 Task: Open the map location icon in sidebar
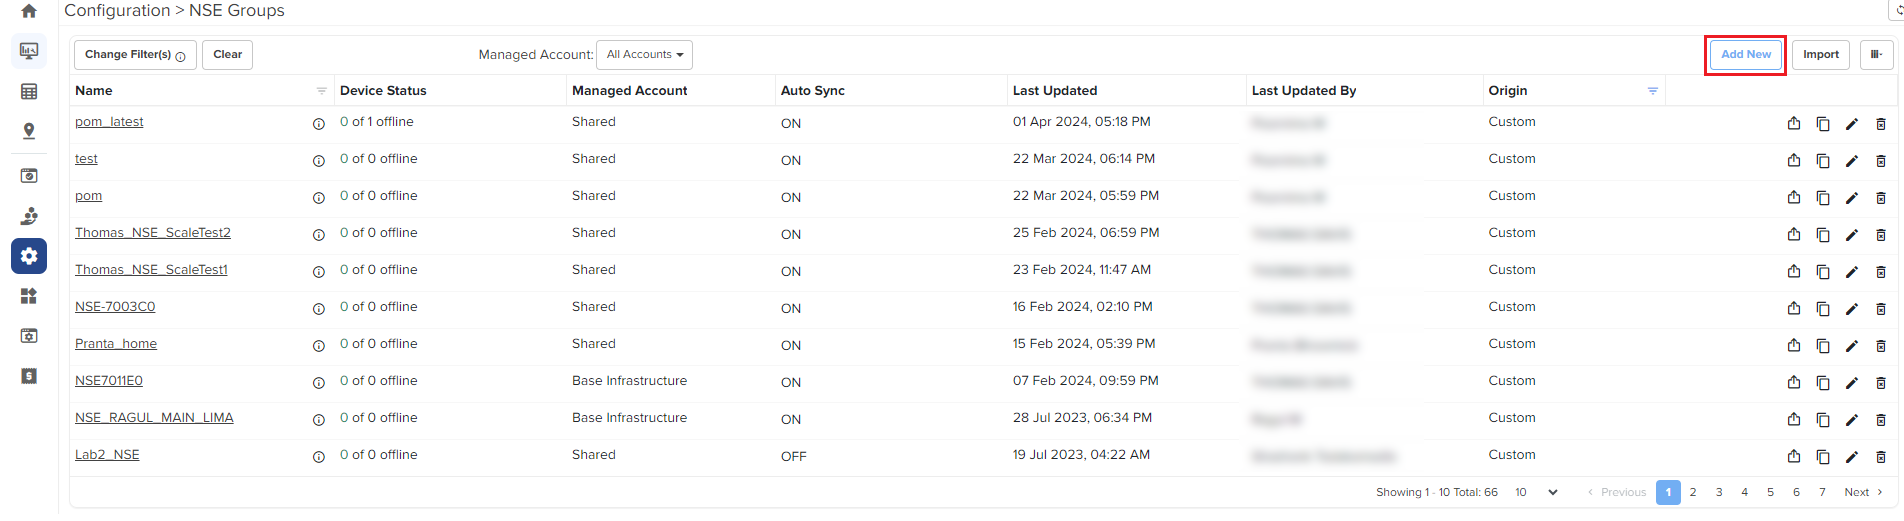[x=29, y=131]
